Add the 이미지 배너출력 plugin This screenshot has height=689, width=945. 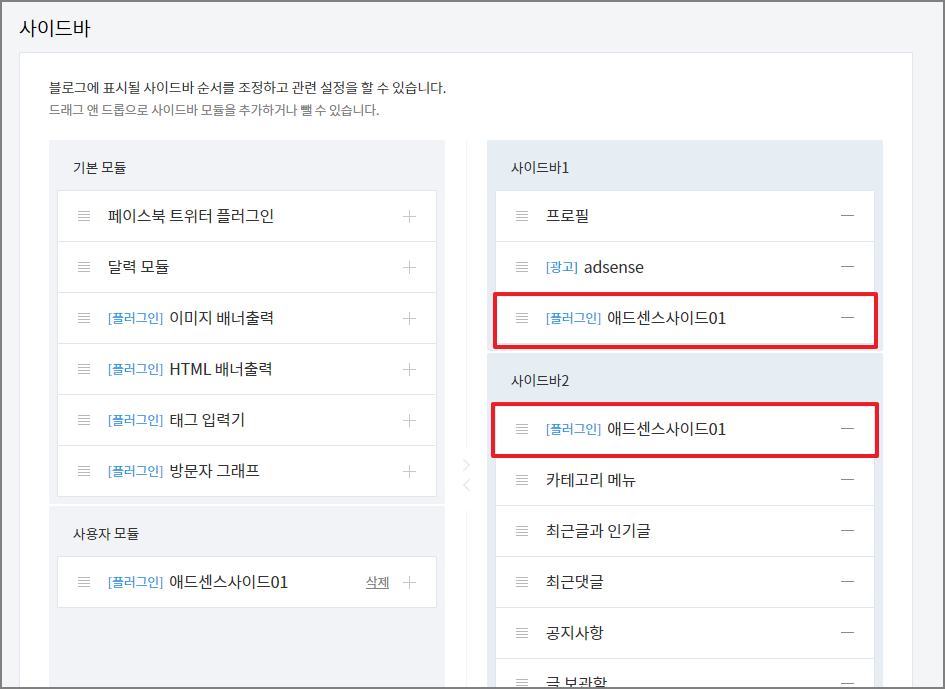click(409, 317)
